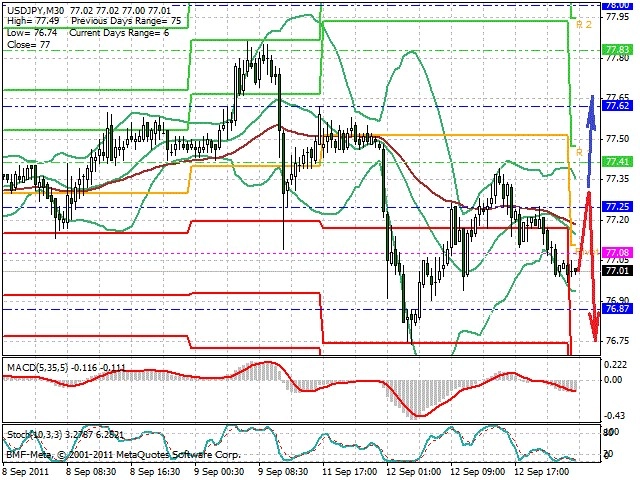Click the 9 Sep 08:30 time axis label
The width and height of the screenshot is (640, 480).
[284, 471]
